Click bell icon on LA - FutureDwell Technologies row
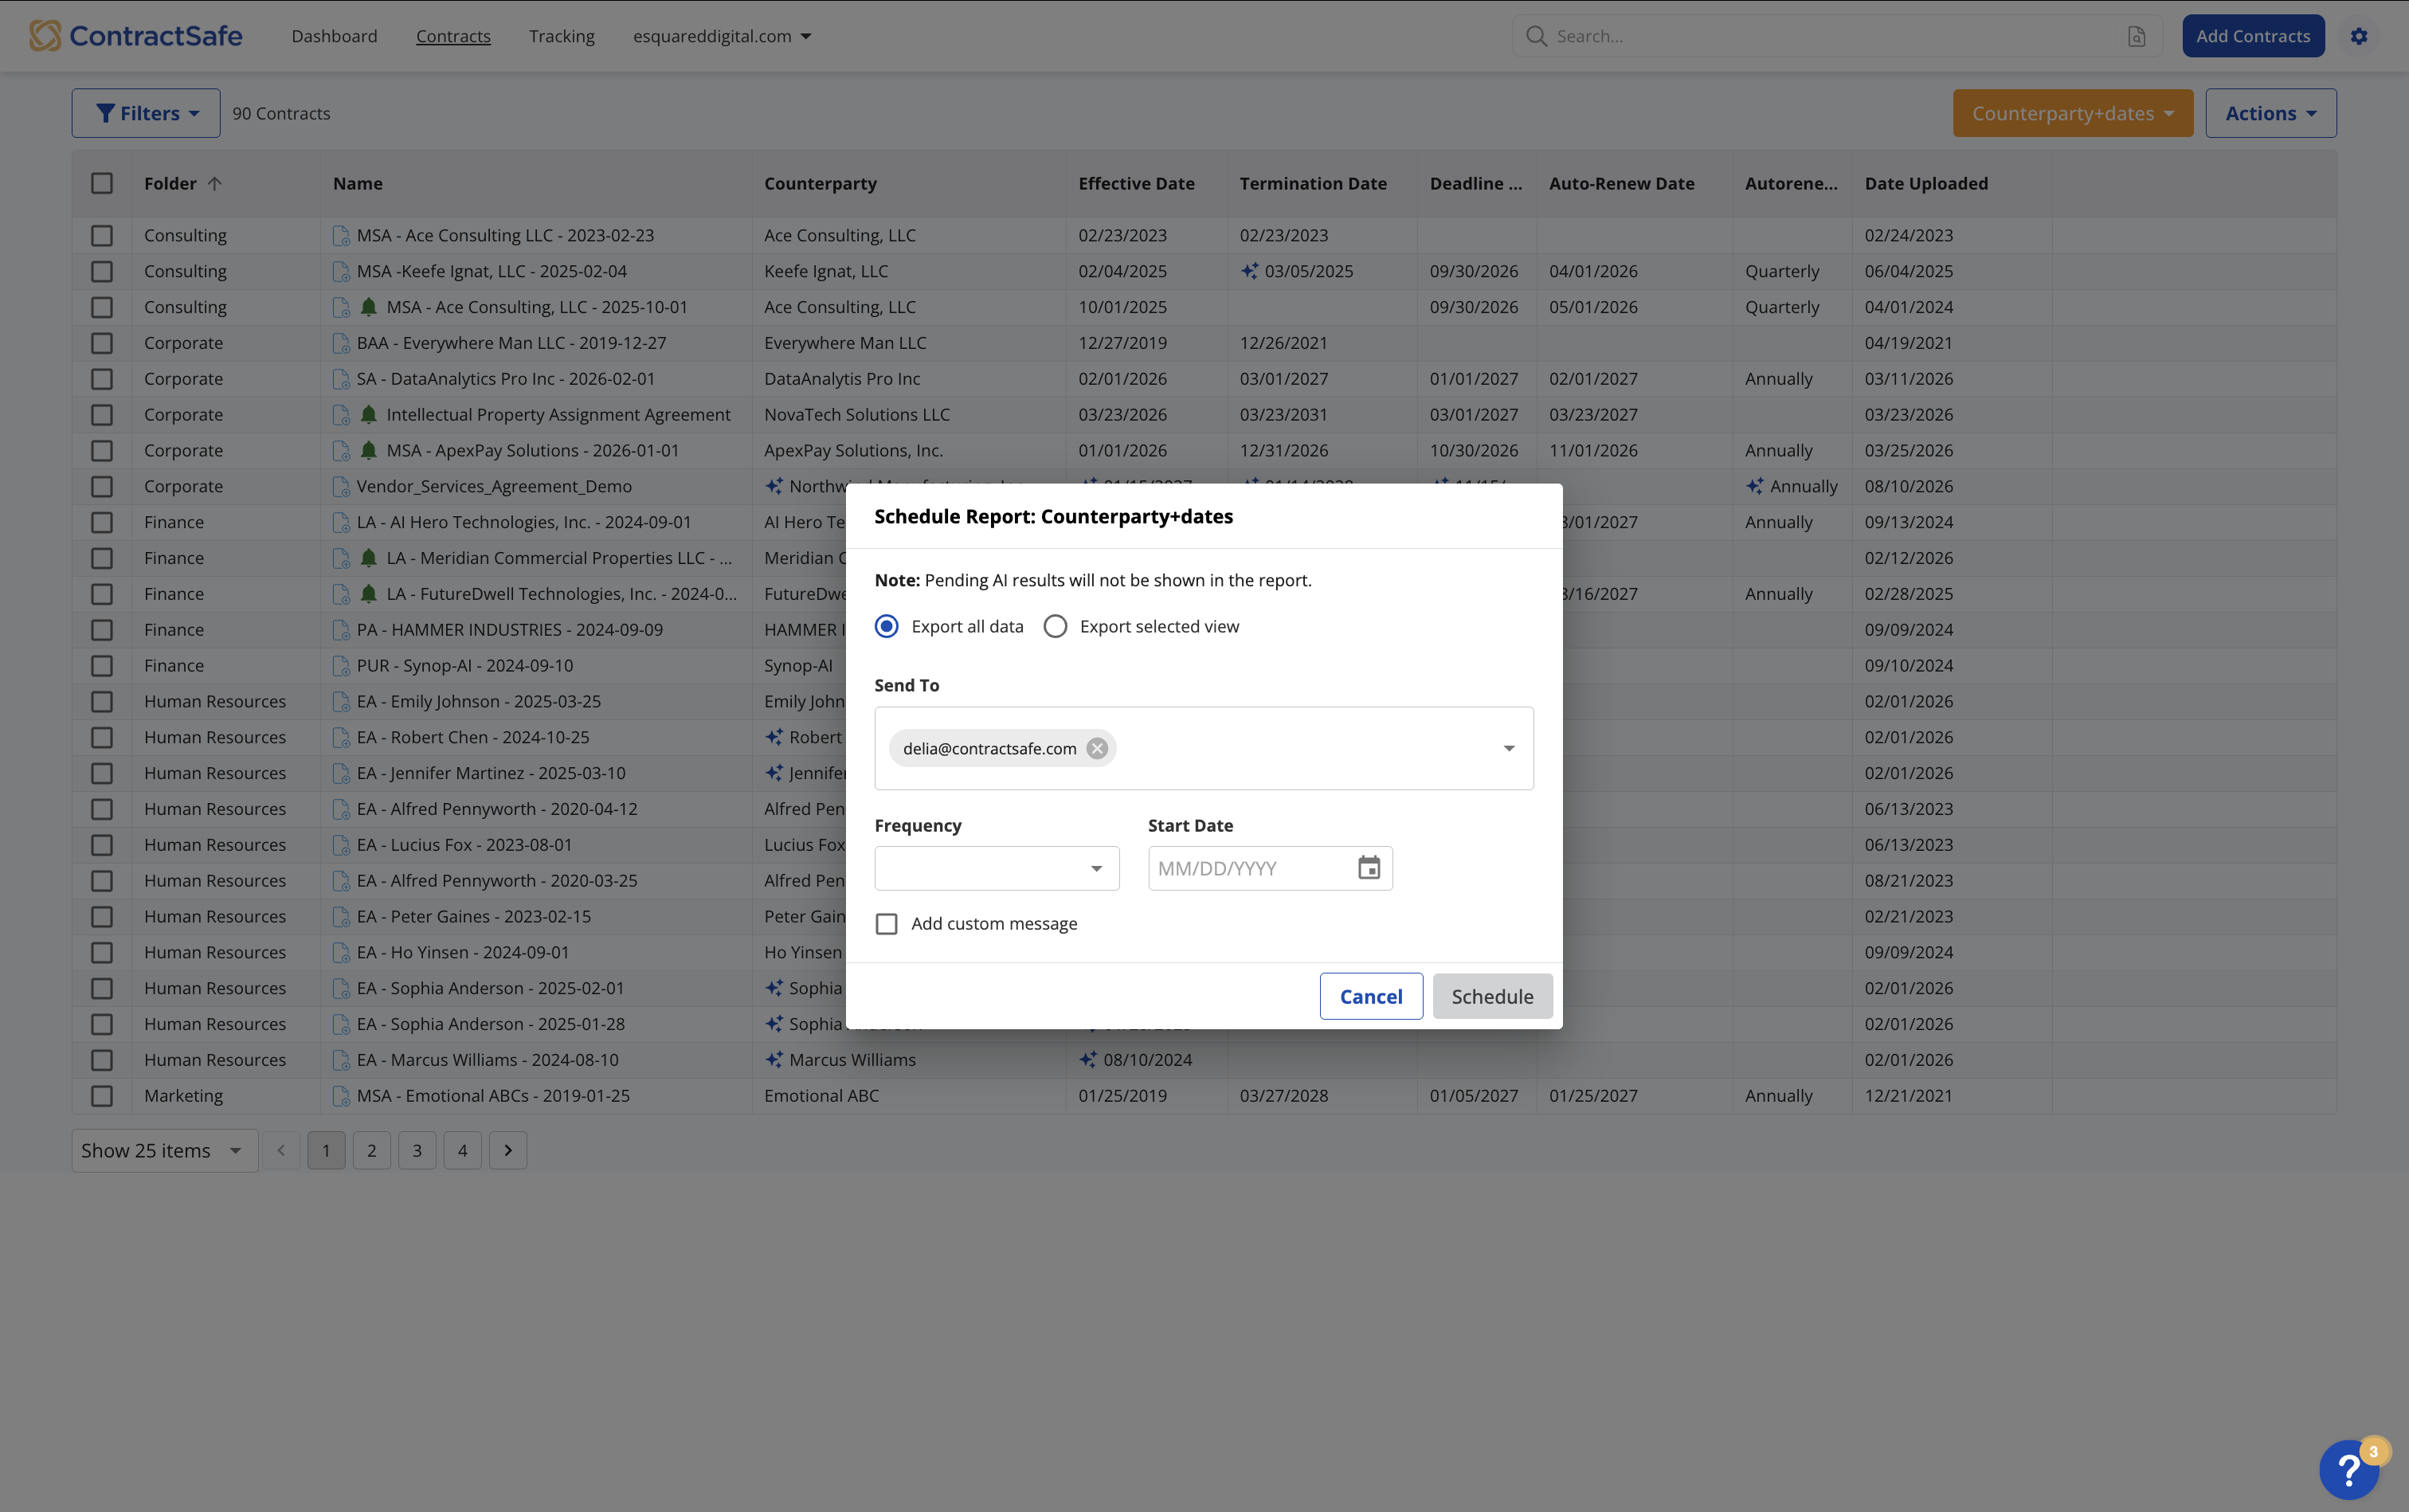 pos(368,594)
